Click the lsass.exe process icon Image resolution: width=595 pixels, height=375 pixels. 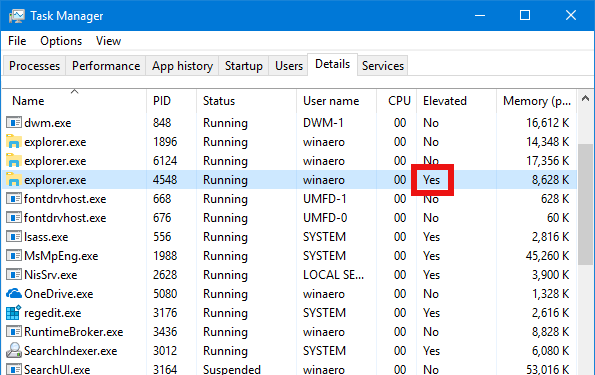point(14,236)
